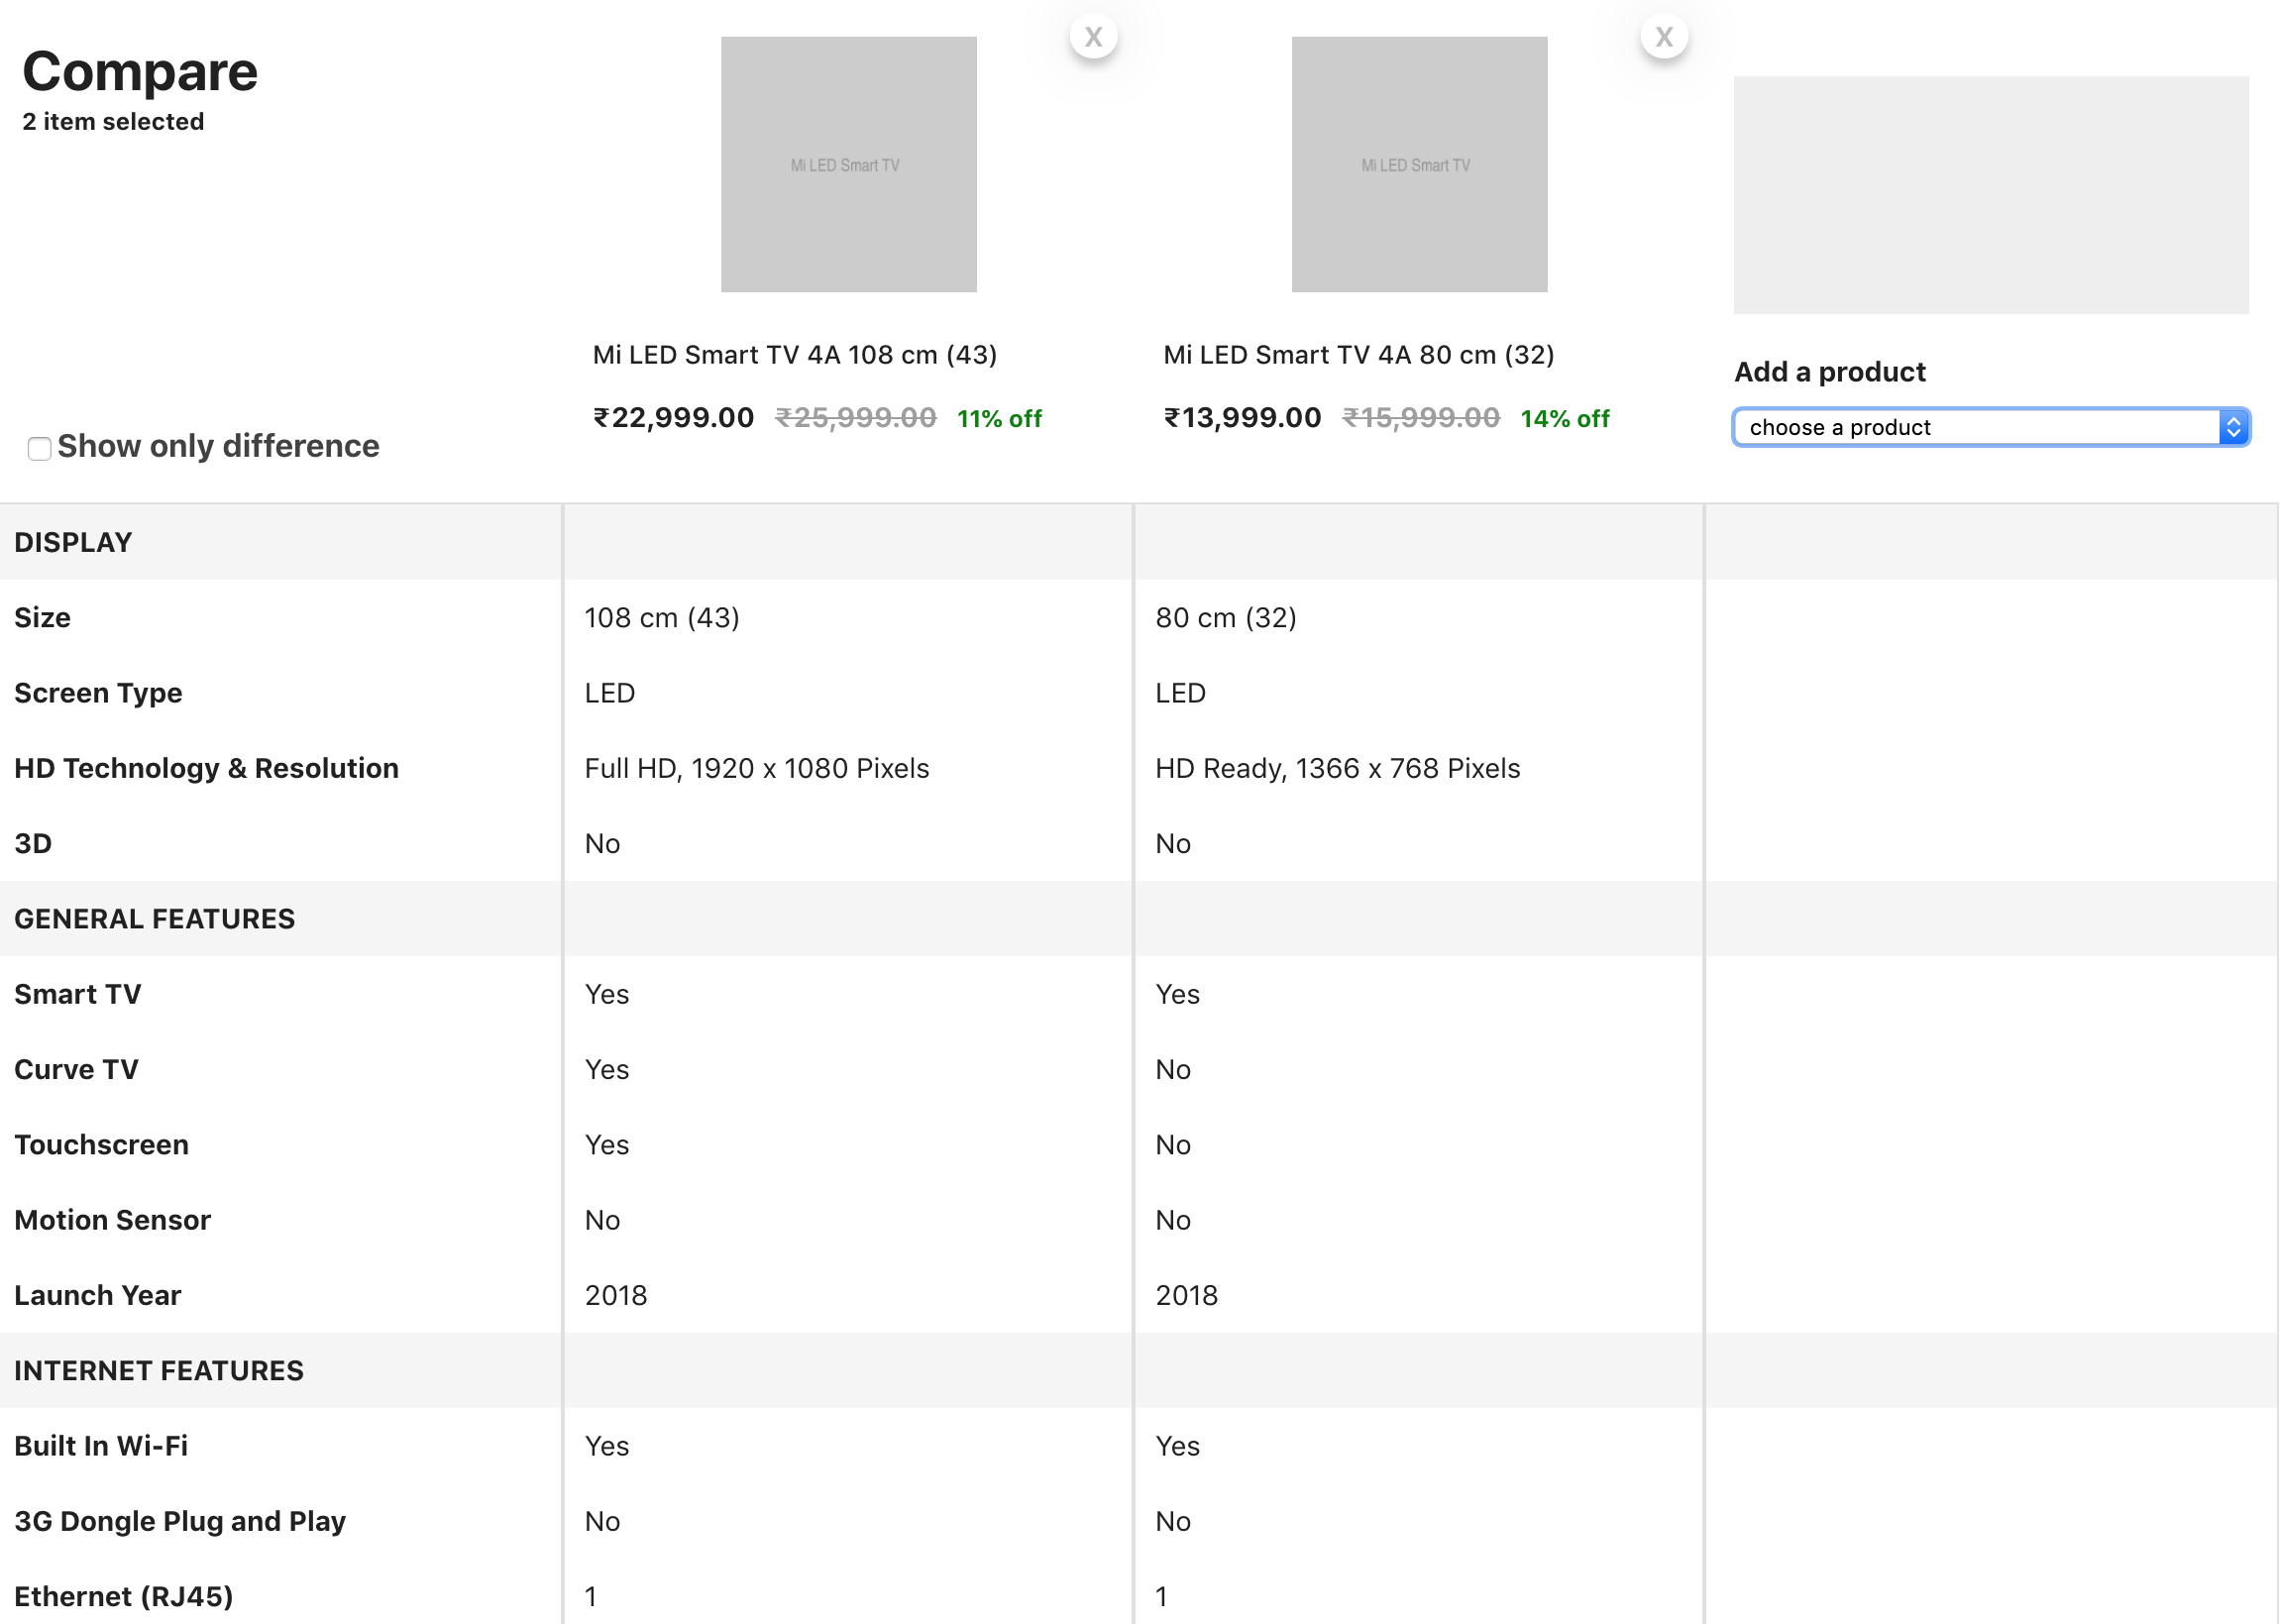The image size is (2280, 1624).
Task: Select the GENERAL FEATURES section header
Action: pos(154,919)
